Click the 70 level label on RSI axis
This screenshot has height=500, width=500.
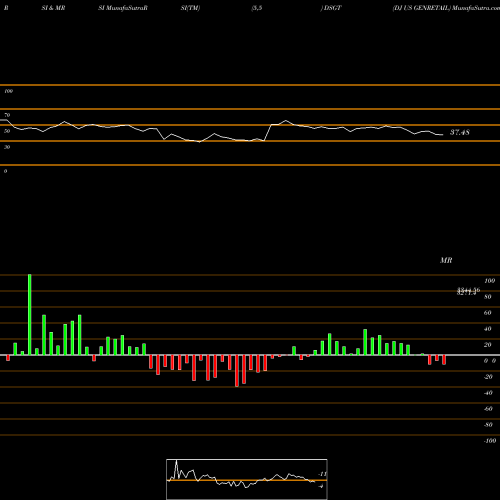coord(7,115)
